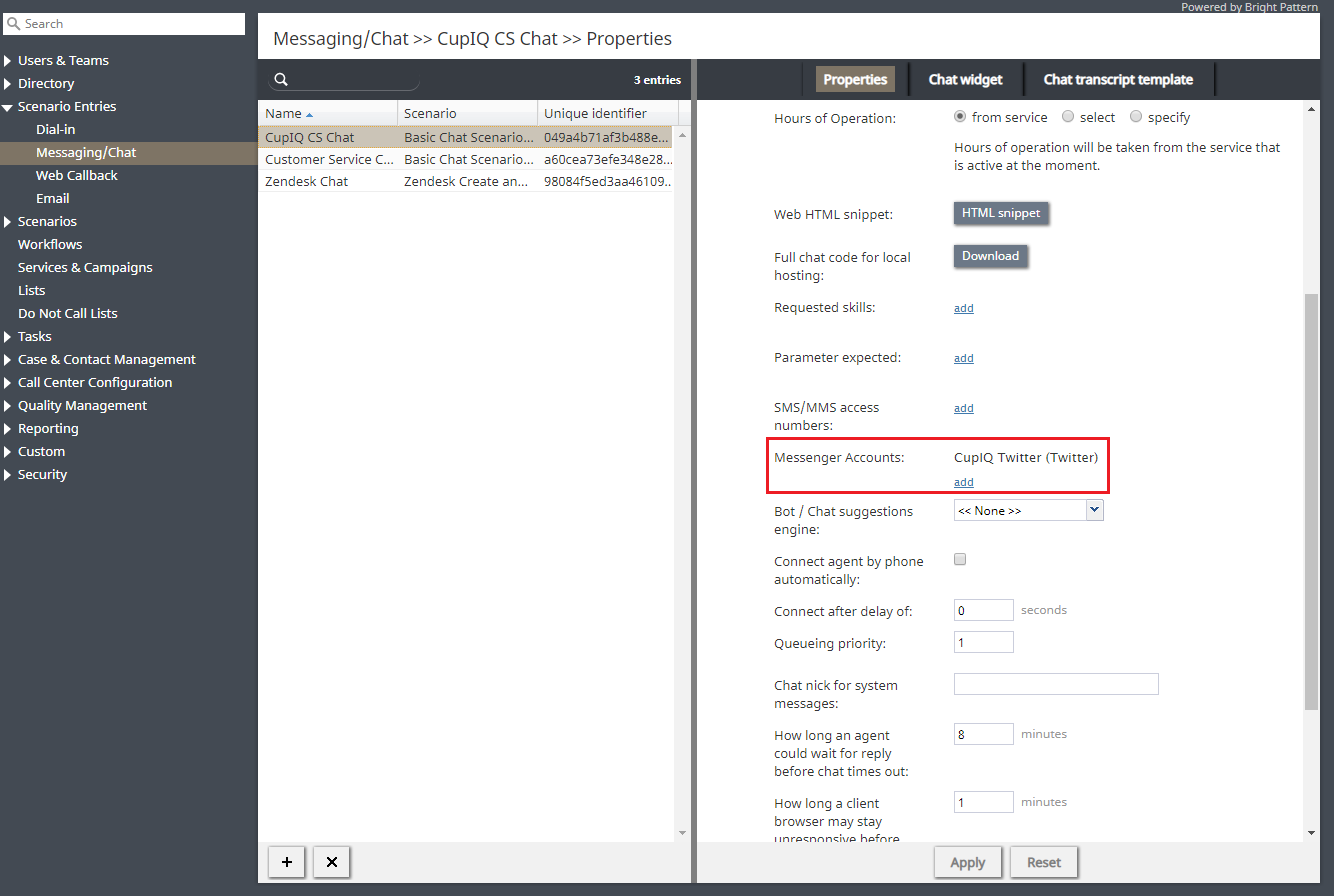Open Web Callback entries
Screen dimensions: 1334x896
(x=77, y=175)
